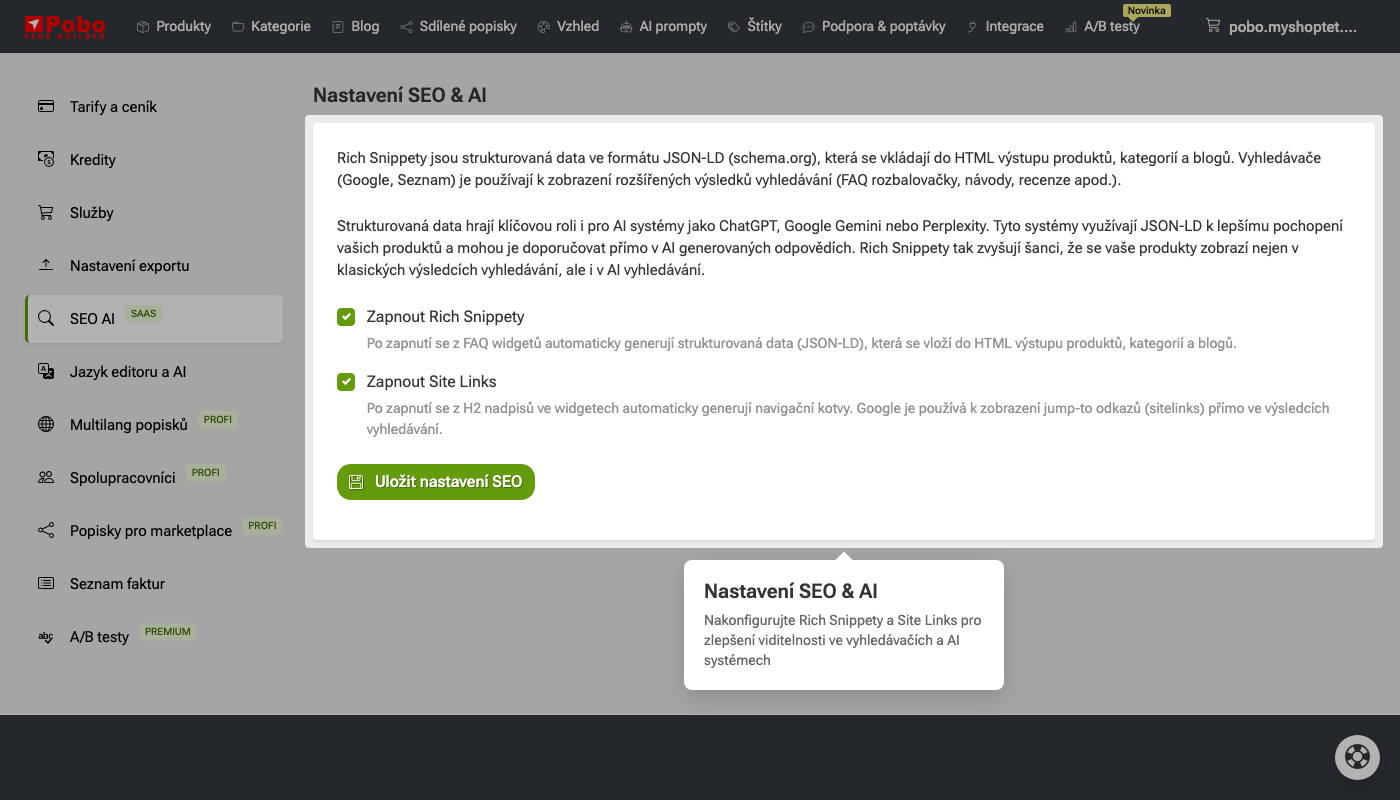Select the SEO AI sidebar item
The height and width of the screenshot is (800, 1400).
click(x=92, y=319)
